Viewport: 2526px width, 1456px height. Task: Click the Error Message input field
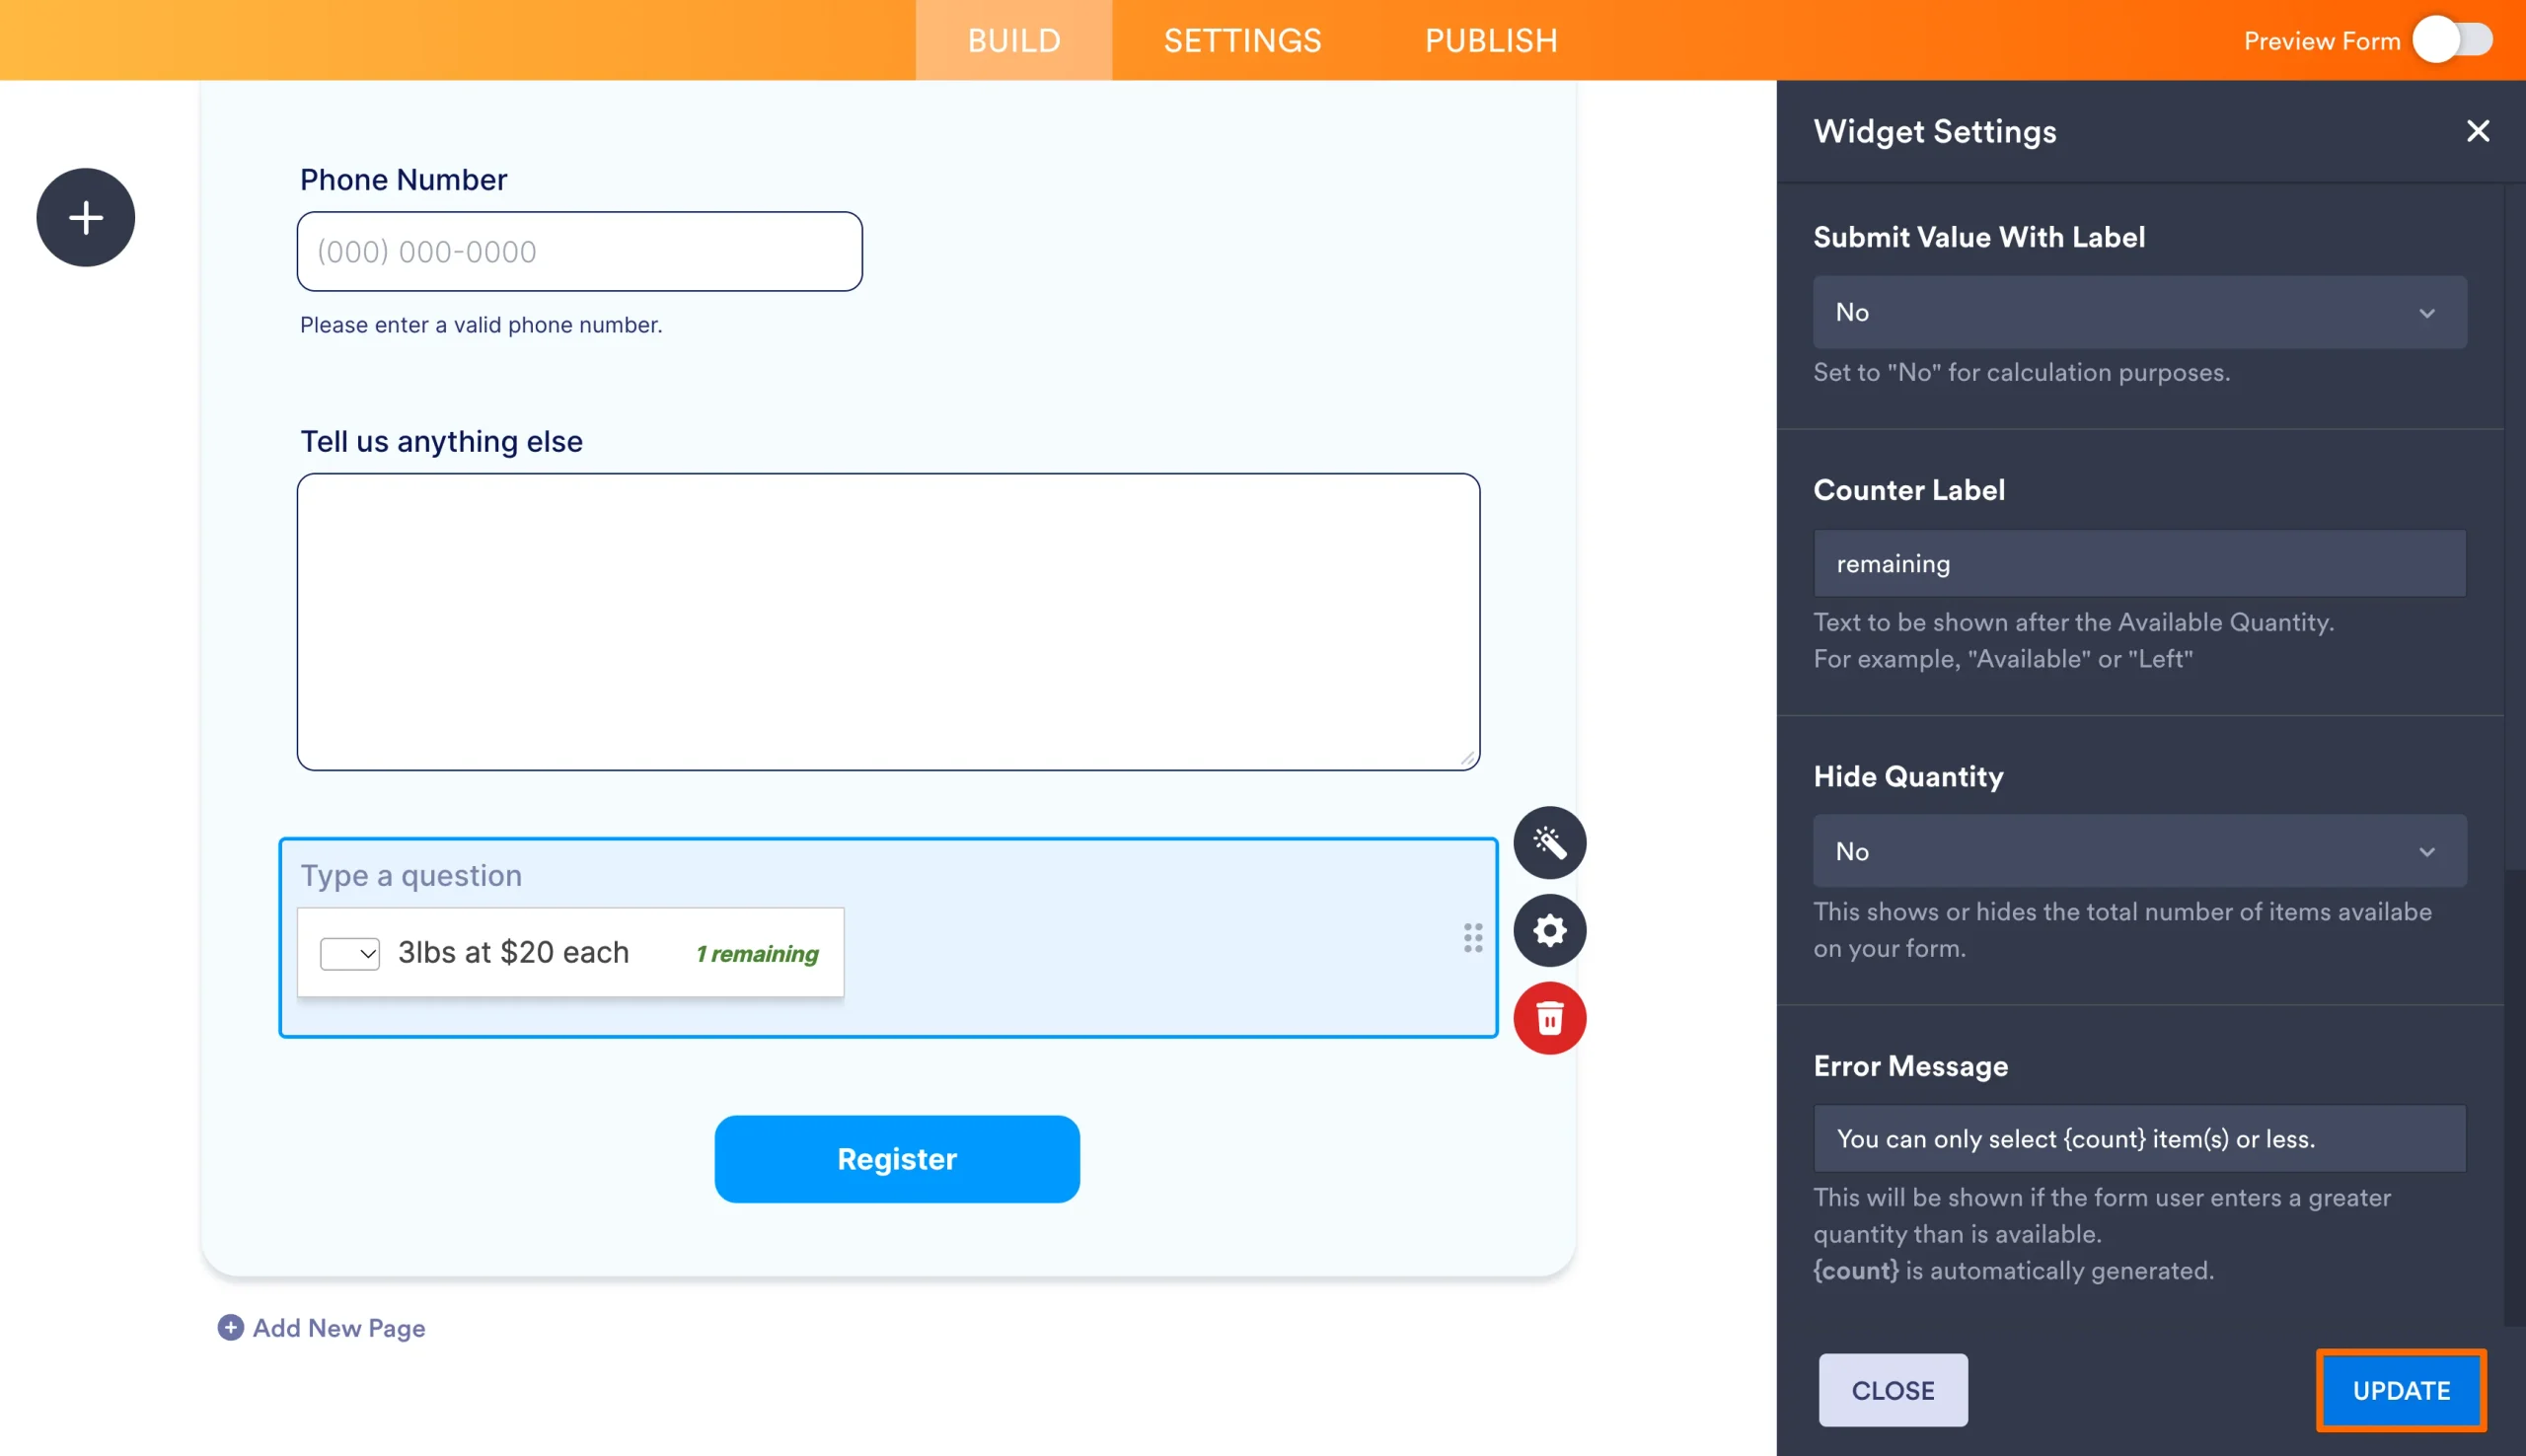[x=2139, y=1138]
